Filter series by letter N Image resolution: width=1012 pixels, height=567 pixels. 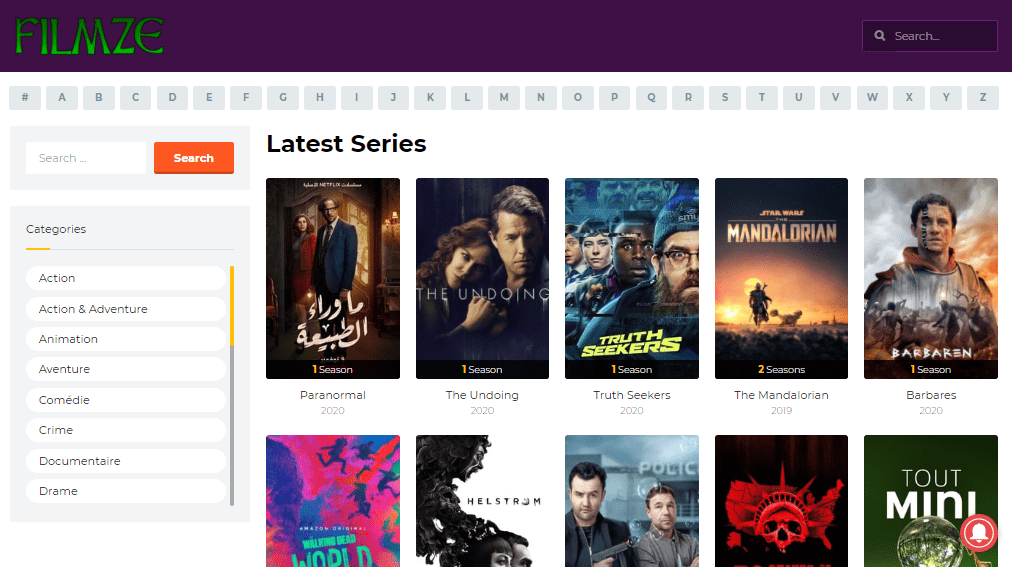pyautogui.click(x=541, y=97)
